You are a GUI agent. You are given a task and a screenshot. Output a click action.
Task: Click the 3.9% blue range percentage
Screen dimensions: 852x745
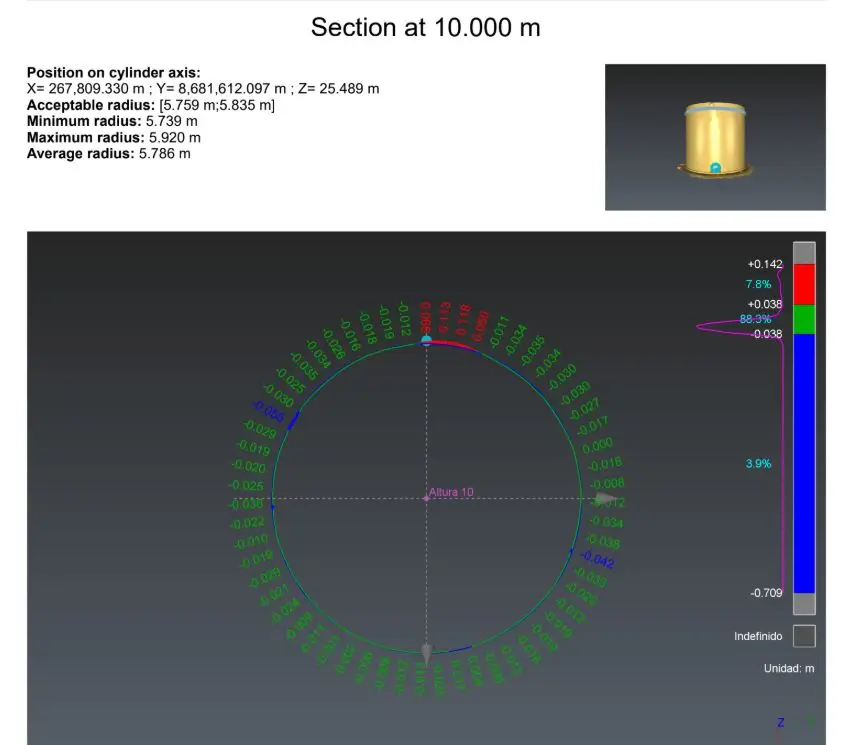tap(758, 463)
